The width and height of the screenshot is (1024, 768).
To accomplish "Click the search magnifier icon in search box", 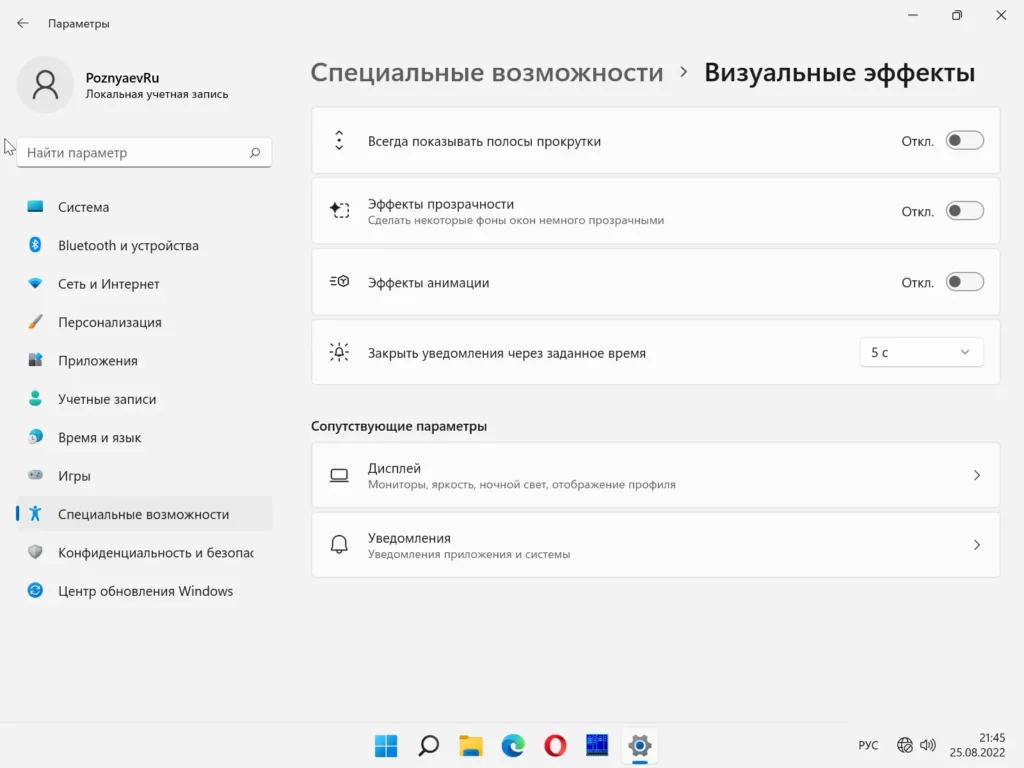I will 255,153.
